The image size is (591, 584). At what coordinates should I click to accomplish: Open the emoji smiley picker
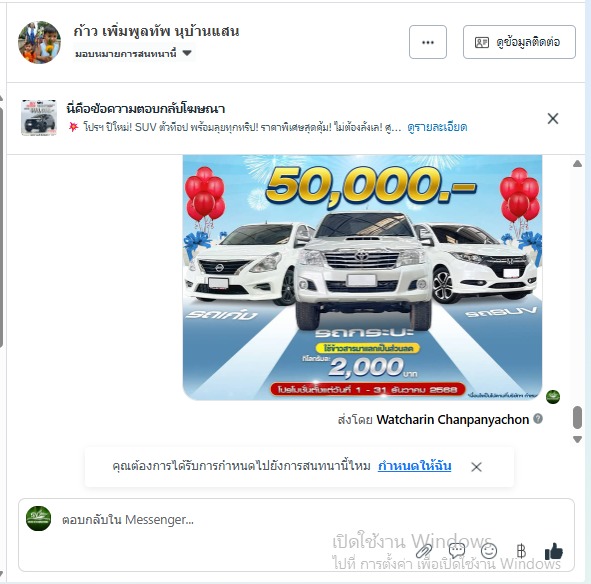pos(489,551)
